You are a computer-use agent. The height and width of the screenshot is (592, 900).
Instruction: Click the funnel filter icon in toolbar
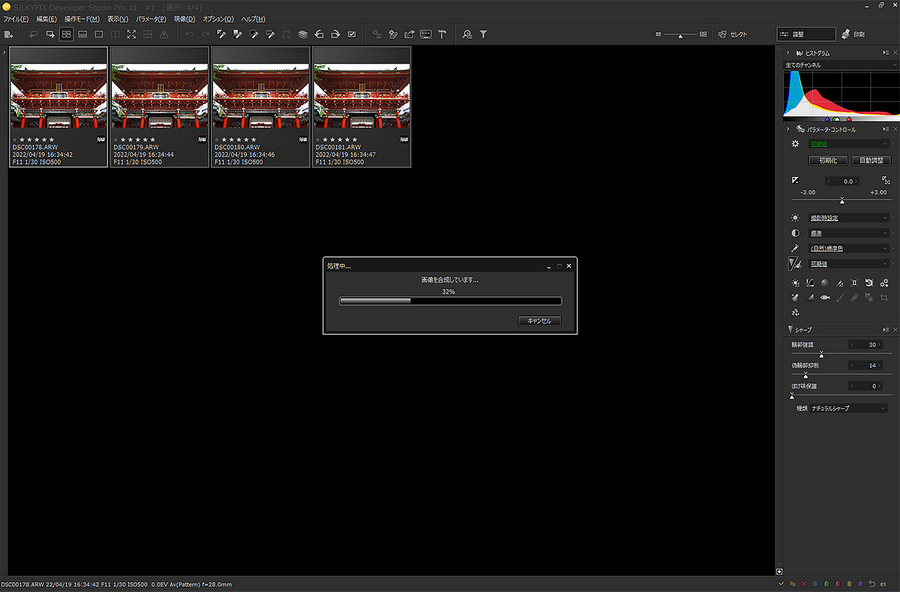(483, 34)
